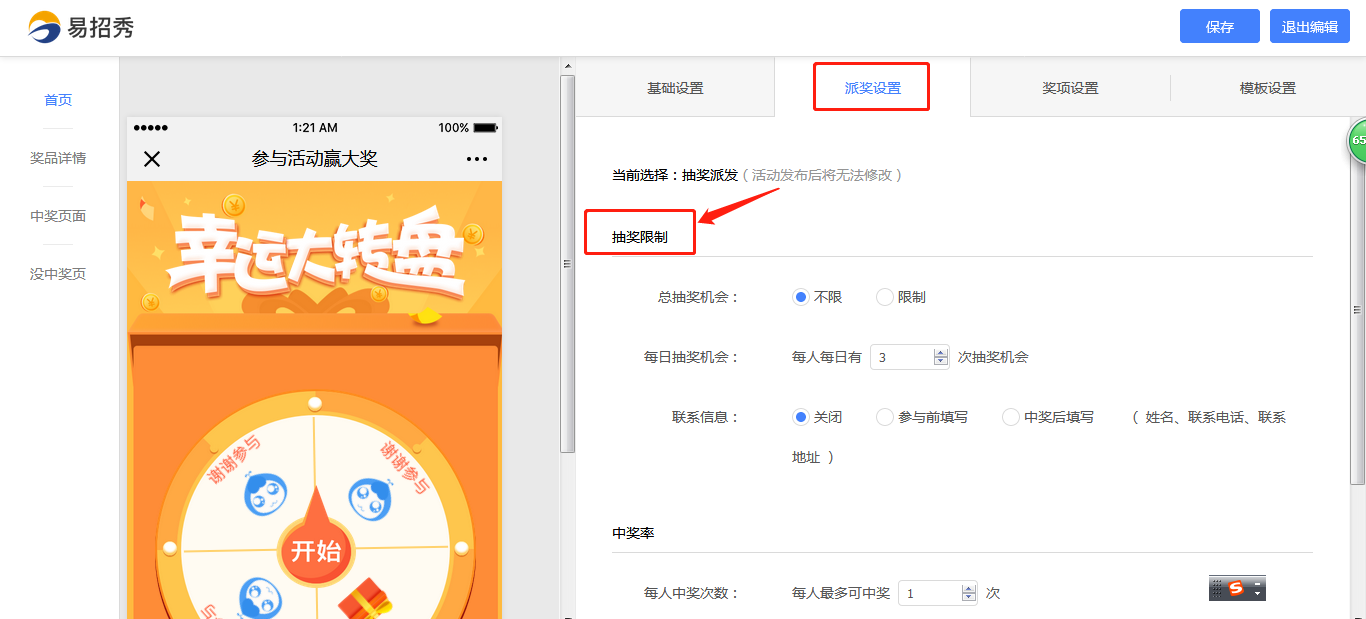Screen dimensions: 1366x619
Task: Decrease 每日抽奖机会 stepper value
Action: pos(940,362)
